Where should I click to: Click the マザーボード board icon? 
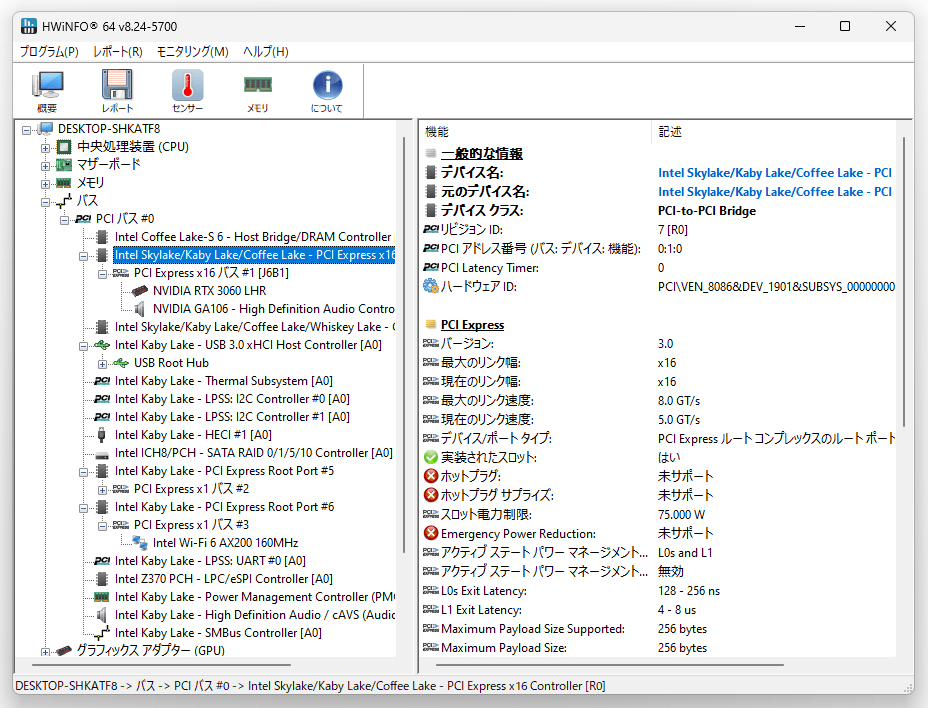pyautogui.click(x=64, y=165)
